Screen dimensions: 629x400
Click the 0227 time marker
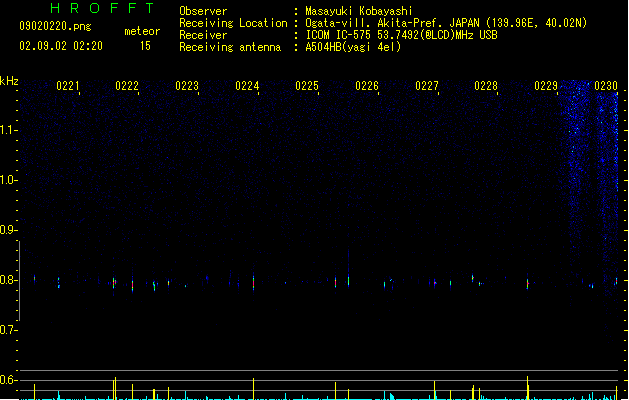[427, 86]
